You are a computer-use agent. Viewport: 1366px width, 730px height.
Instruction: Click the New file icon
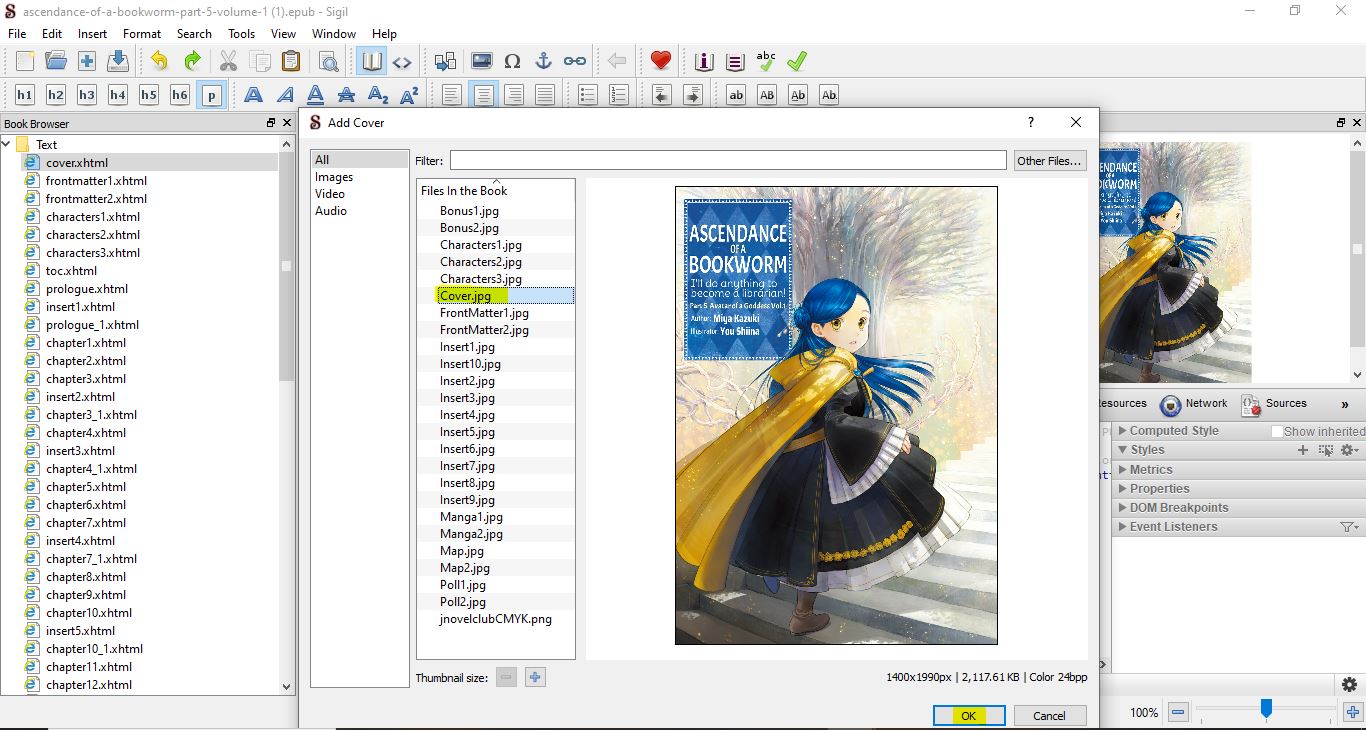coord(25,61)
